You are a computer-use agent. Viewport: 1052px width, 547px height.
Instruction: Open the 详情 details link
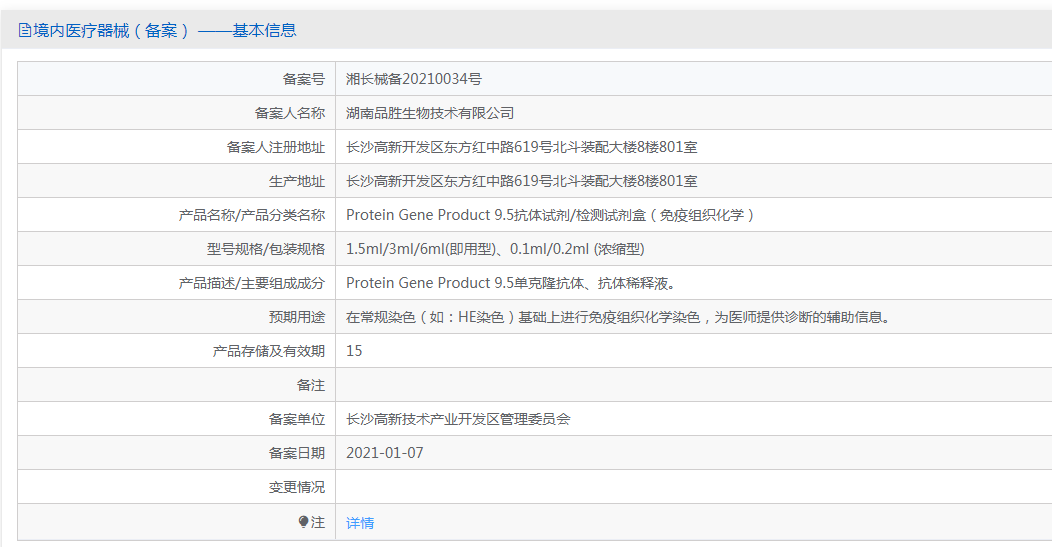pos(360,523)
